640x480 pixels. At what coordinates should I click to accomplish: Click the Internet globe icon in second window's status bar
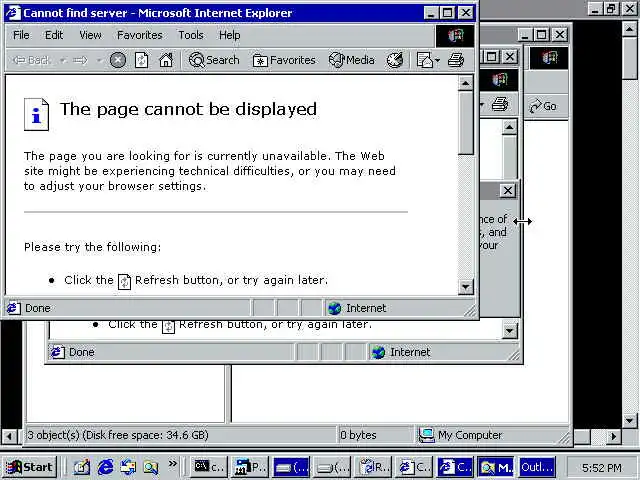tap(378, 352)
